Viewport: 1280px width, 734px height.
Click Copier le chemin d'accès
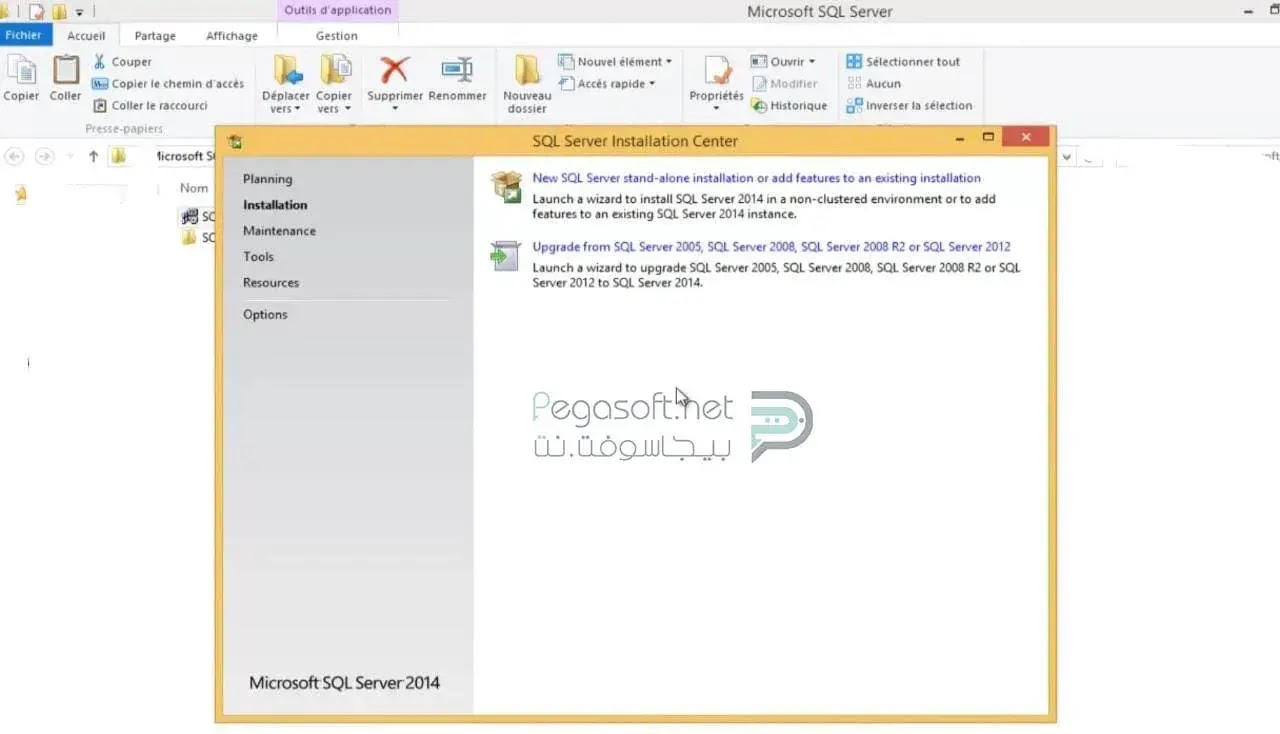(168, 84)
